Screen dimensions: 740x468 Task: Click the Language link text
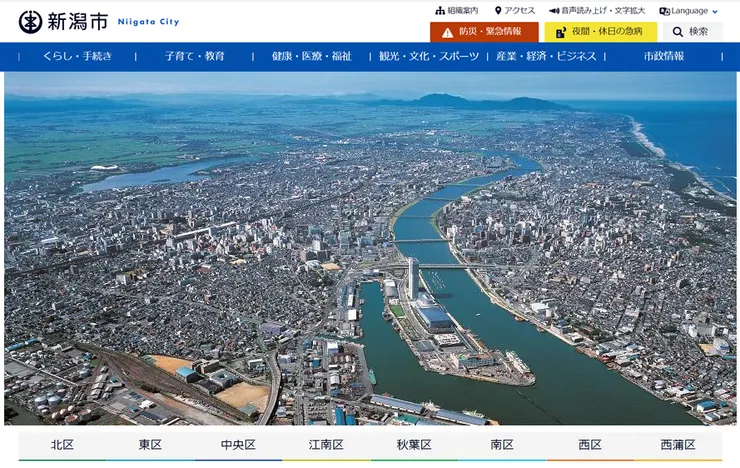[x=690, y=11]
